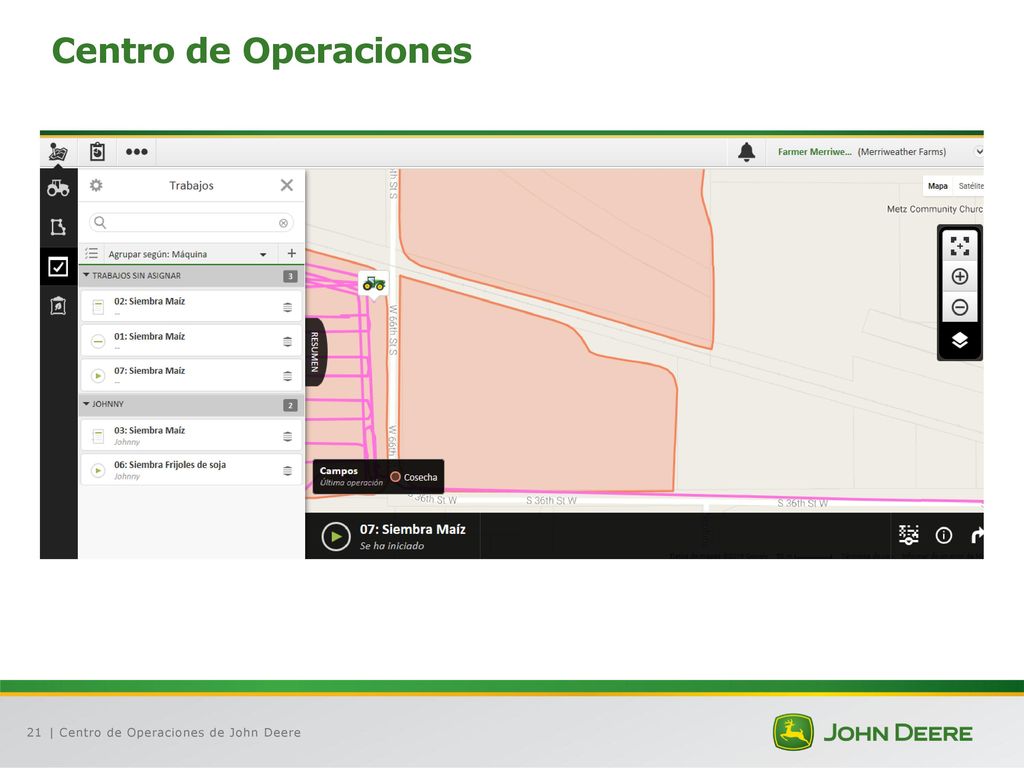1024x768 pixels.
Task: Select job 07: Siembra Maíz in list
Action: click(x=191, y=375)
